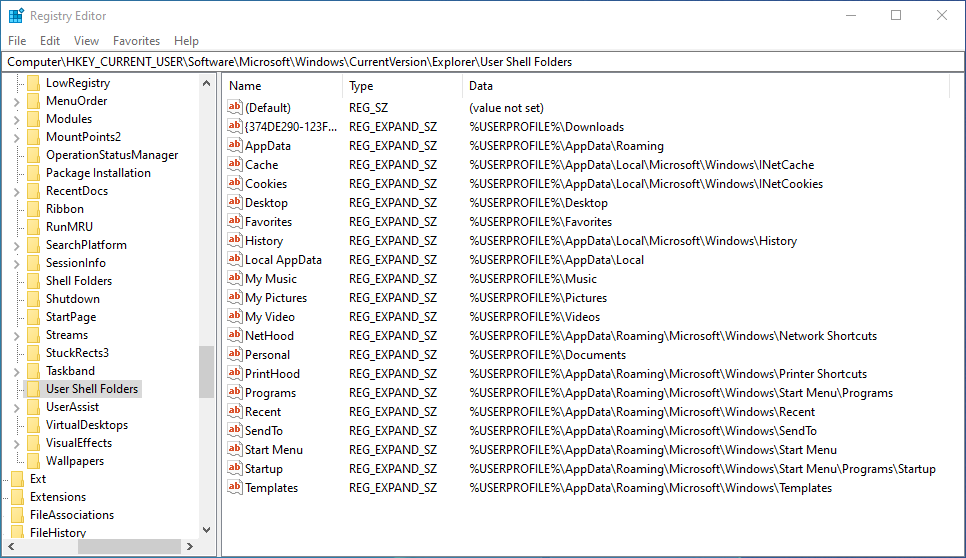Expand the Streams key
The width and height of the screenshot is (966, 558).
(x=17, y=336)
